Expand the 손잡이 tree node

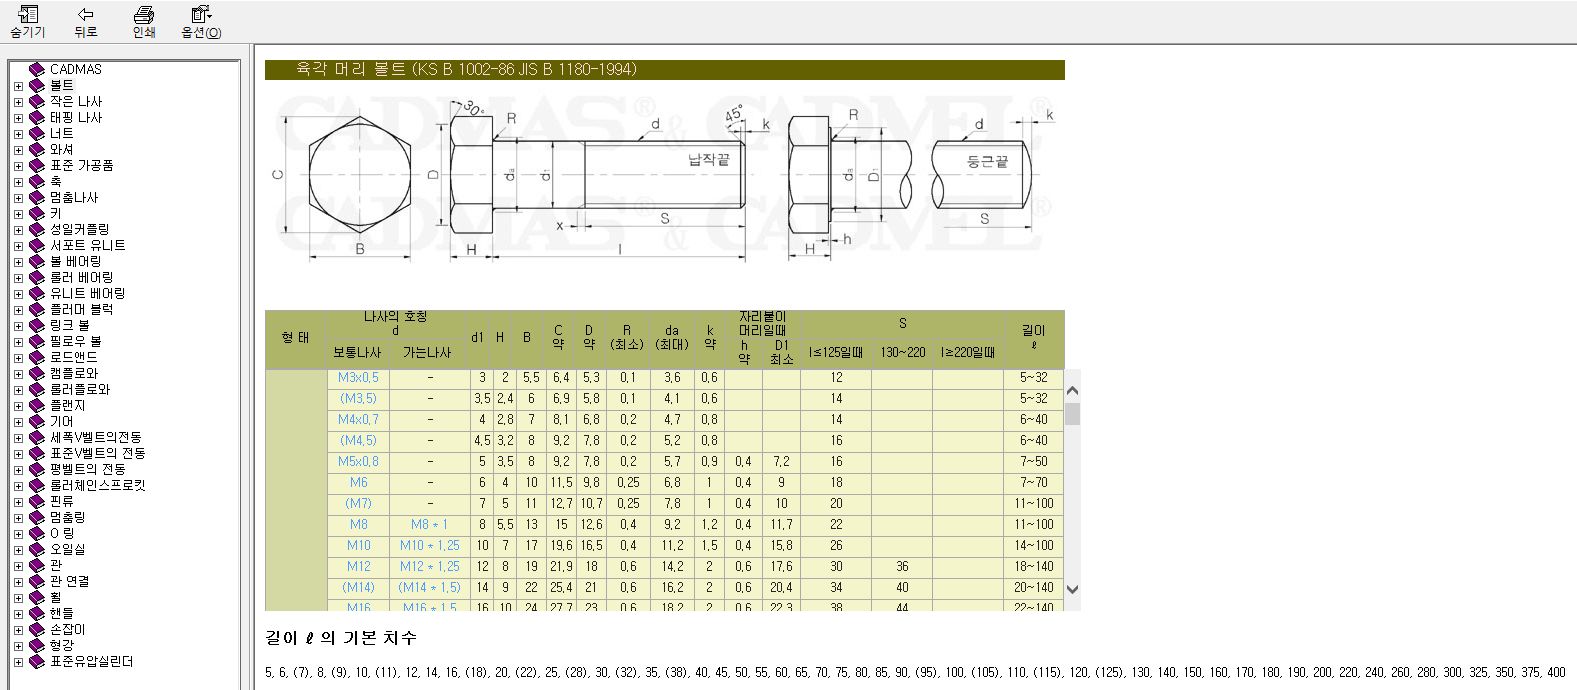coord(18,630)
